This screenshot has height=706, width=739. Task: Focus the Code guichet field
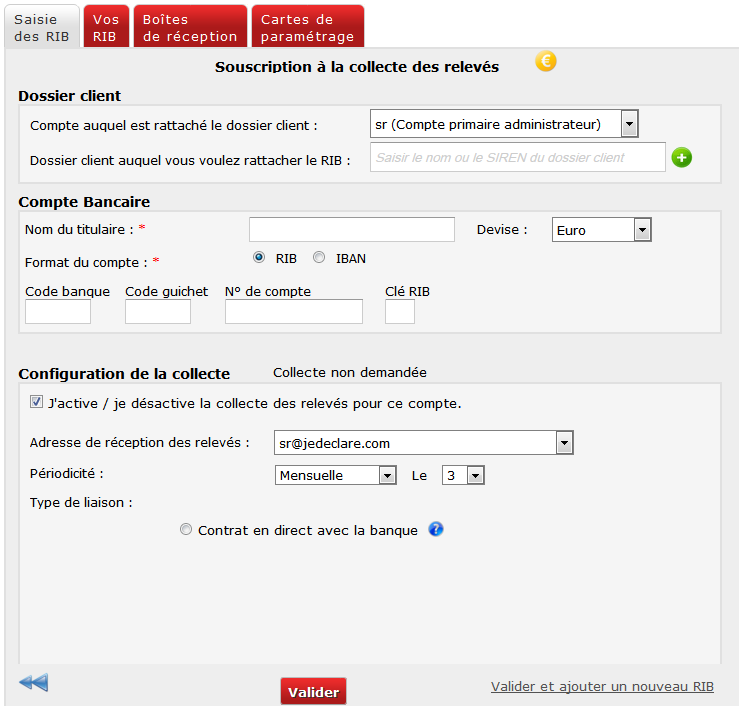pyautogui.click(x=158, y=312)
